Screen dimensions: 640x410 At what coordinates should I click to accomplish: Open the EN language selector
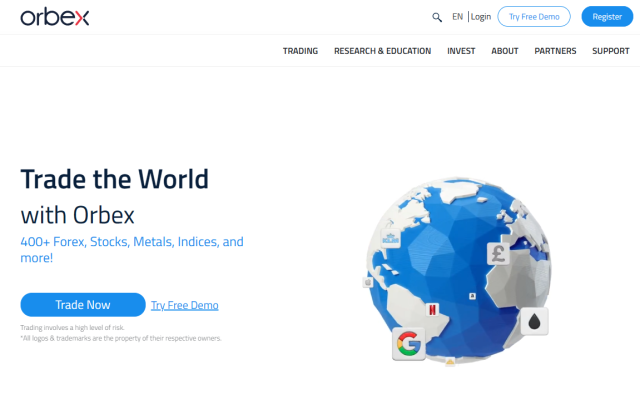458,17
